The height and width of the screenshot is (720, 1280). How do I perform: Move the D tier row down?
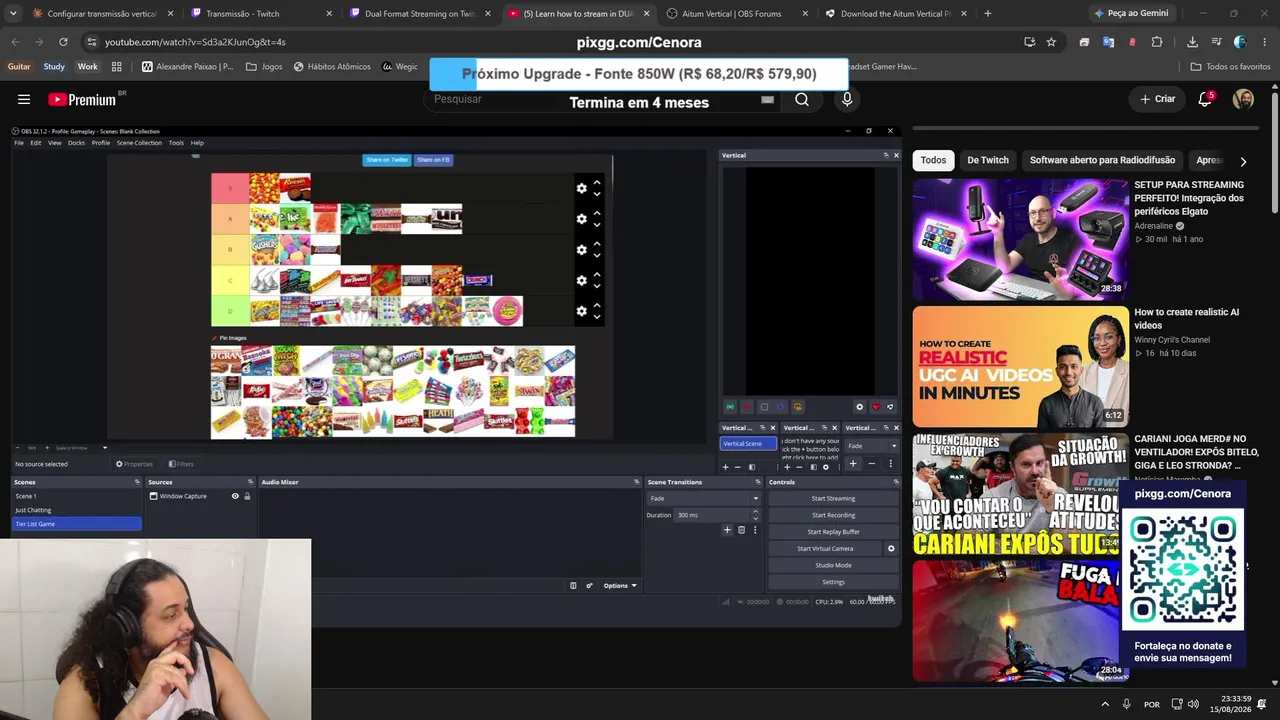(x=597, y=317)
